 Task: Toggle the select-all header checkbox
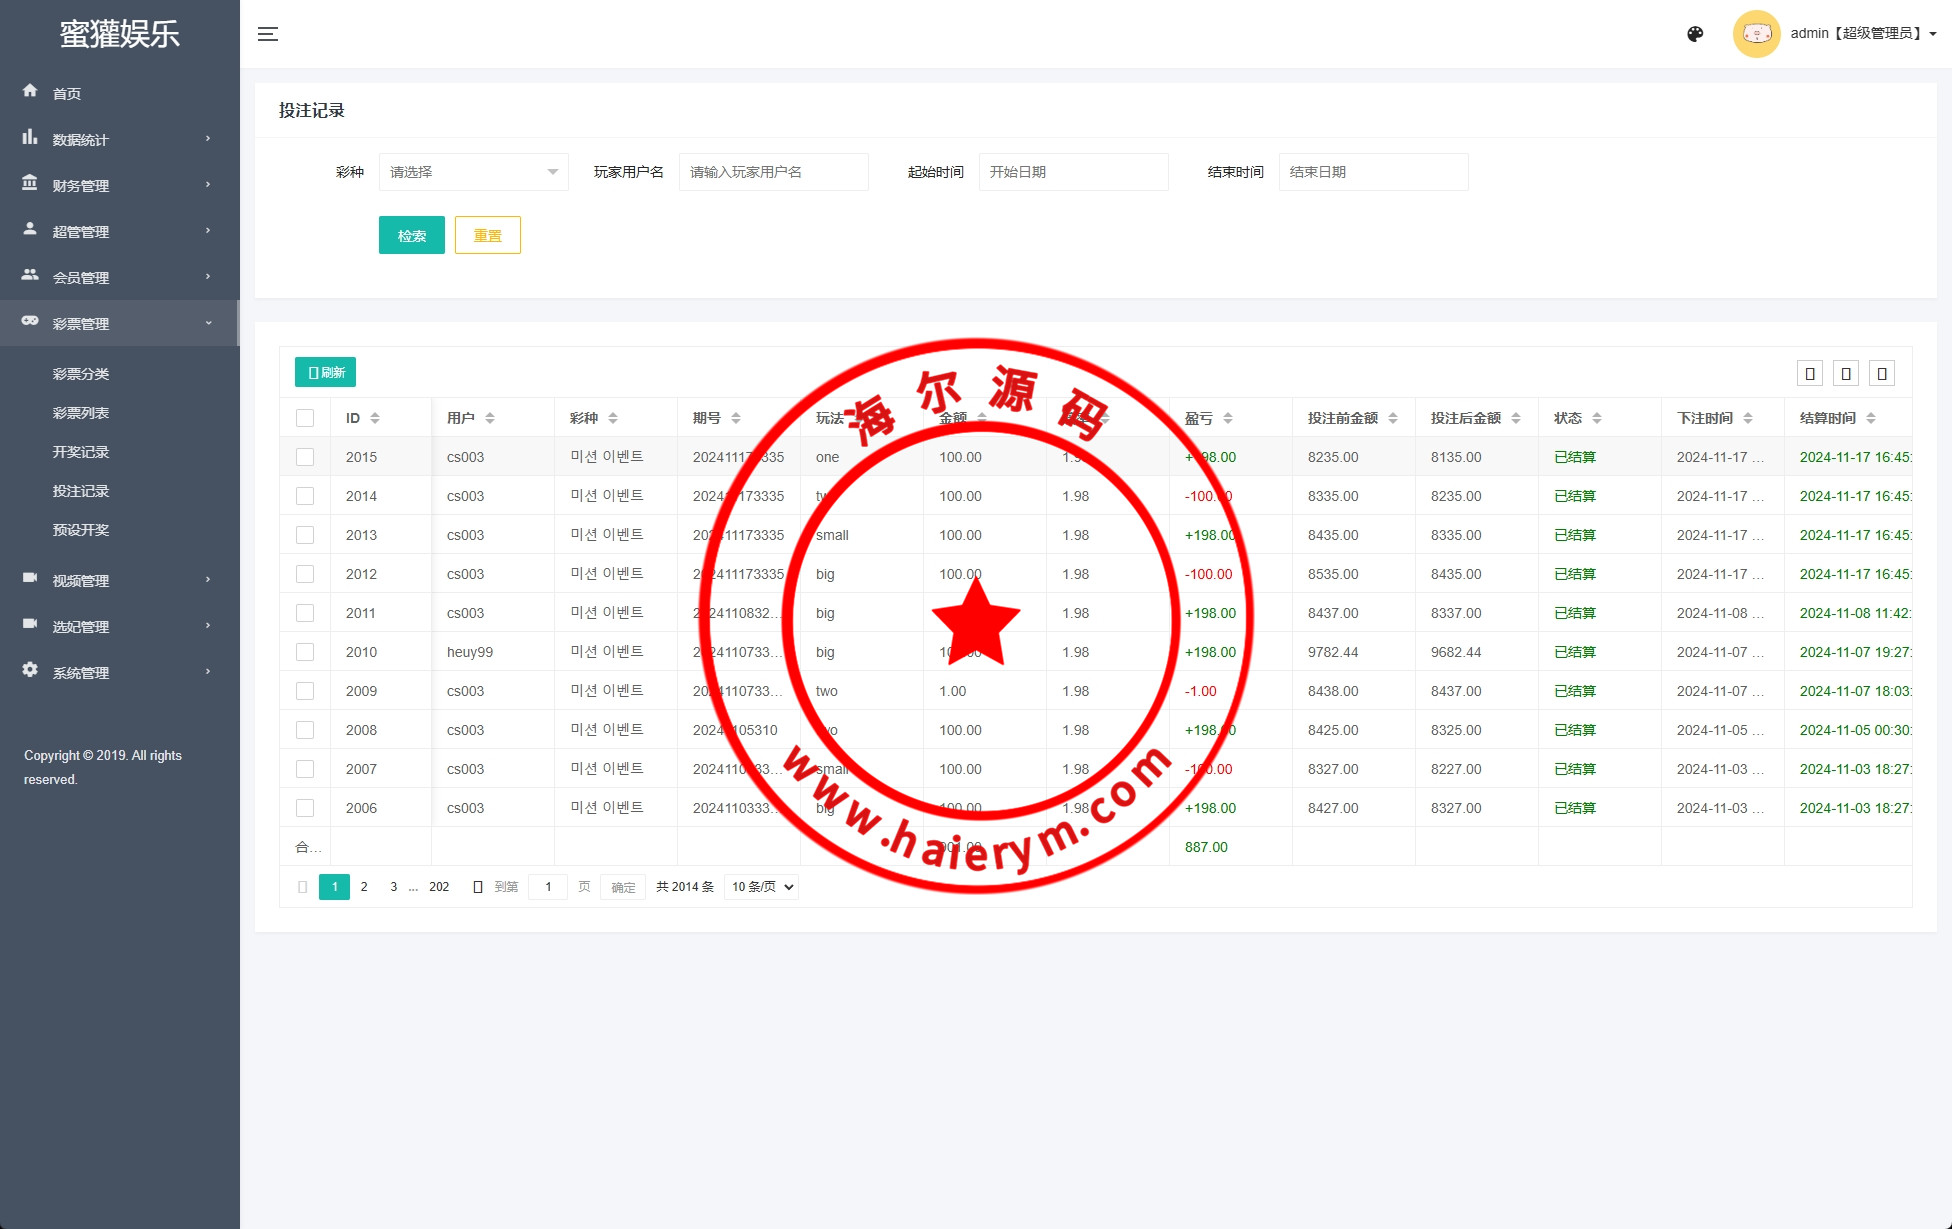pos(305,418)
